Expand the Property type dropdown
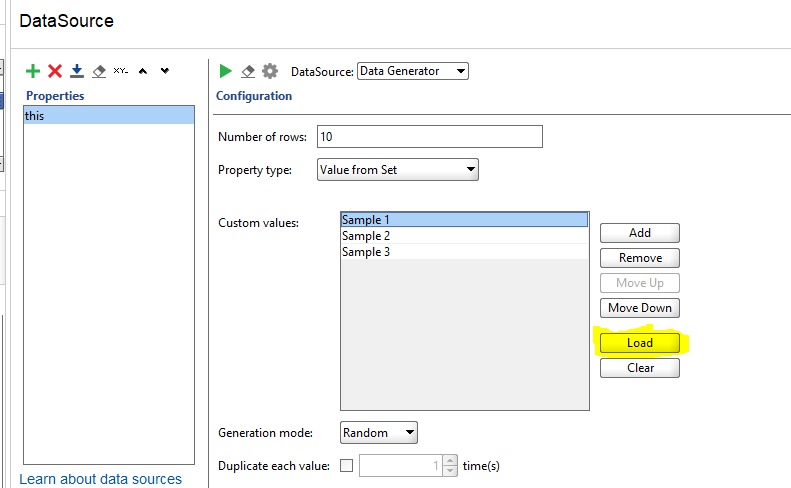 [397, 170]
